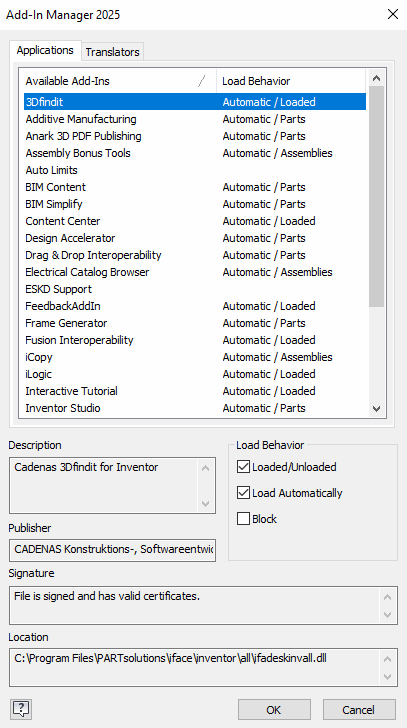Click the signed certificates signature text
The height and width of the screenshot is (728, 407).
[x=107, y=596]
